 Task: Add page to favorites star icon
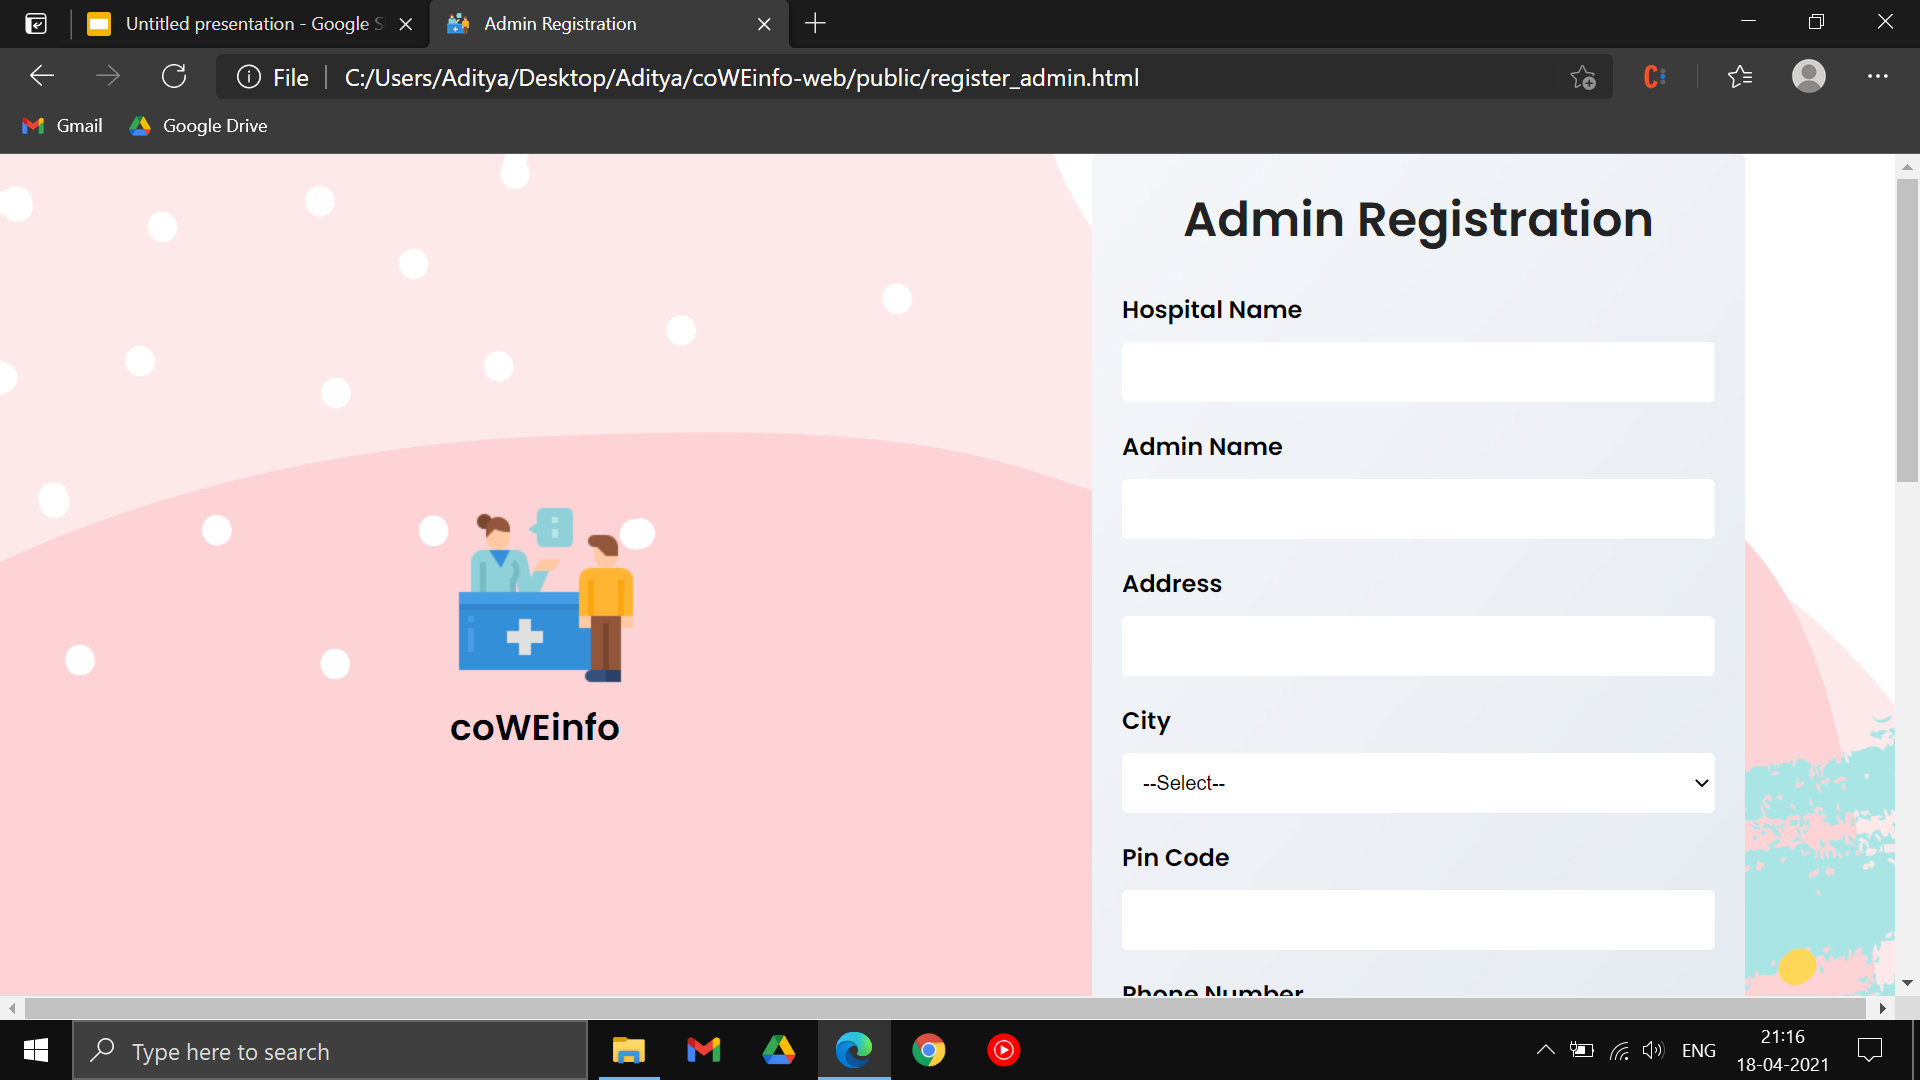tap(1582, 77)
